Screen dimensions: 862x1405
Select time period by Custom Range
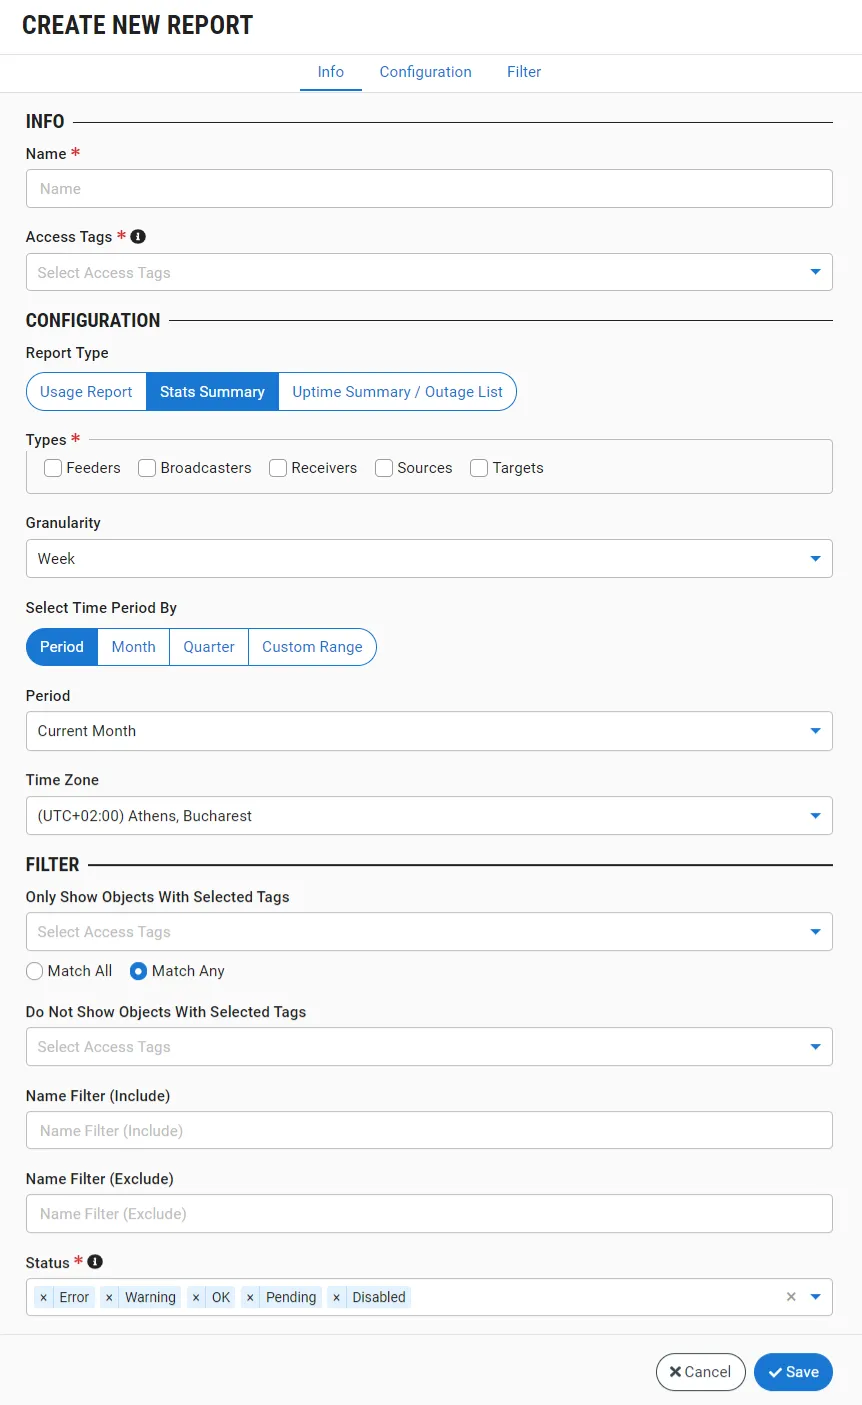(312, 647)
